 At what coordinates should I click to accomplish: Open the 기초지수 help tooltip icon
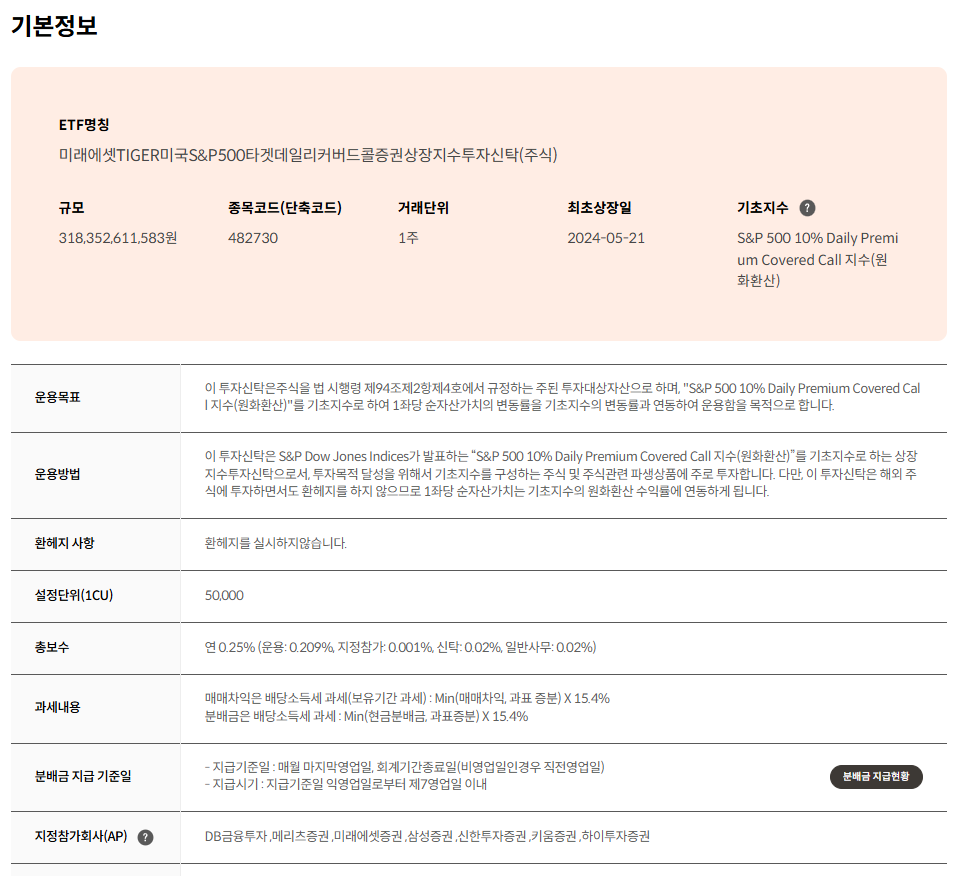808,207
